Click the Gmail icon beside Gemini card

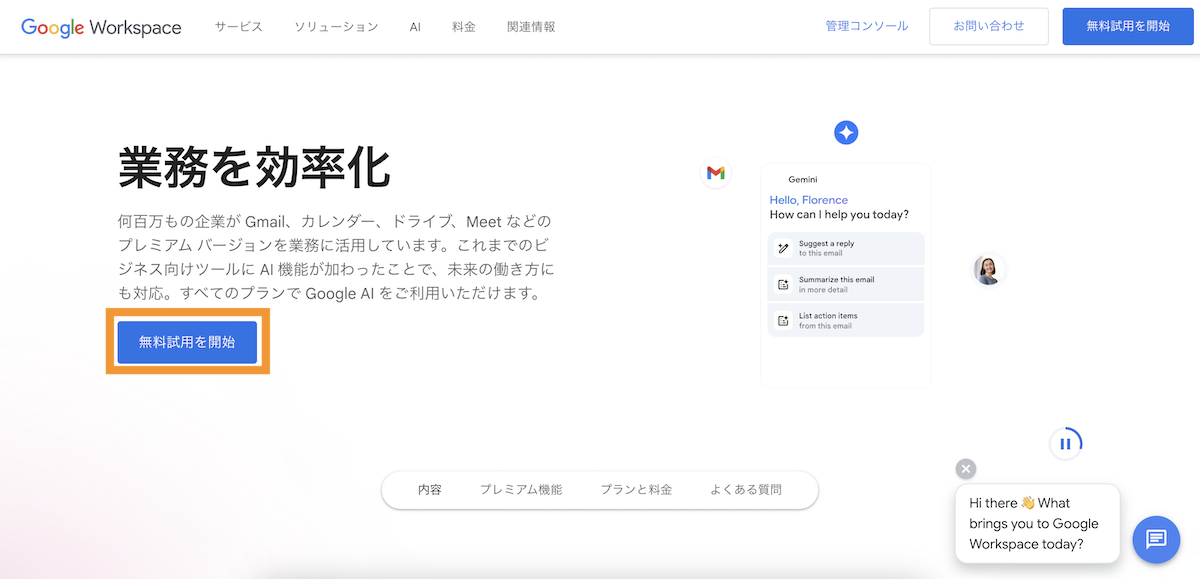(715, 173)
